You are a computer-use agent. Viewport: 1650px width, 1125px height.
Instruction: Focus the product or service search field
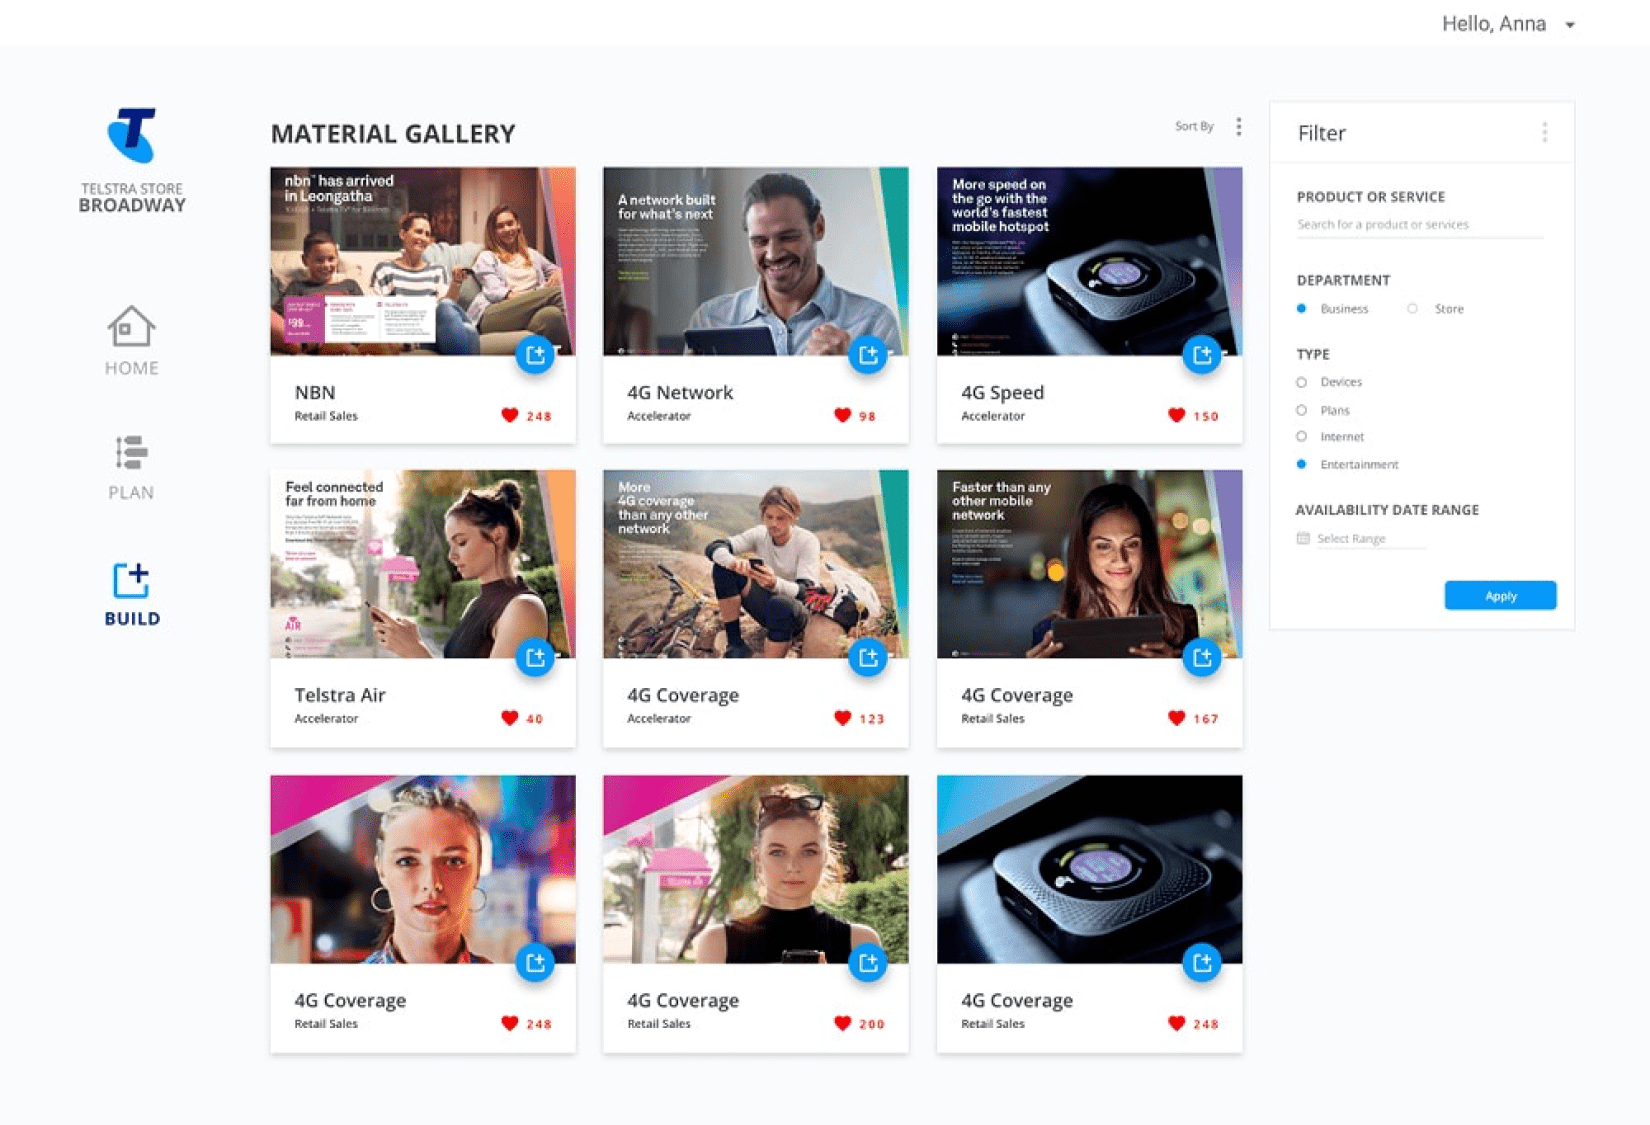click(1418, 225)
